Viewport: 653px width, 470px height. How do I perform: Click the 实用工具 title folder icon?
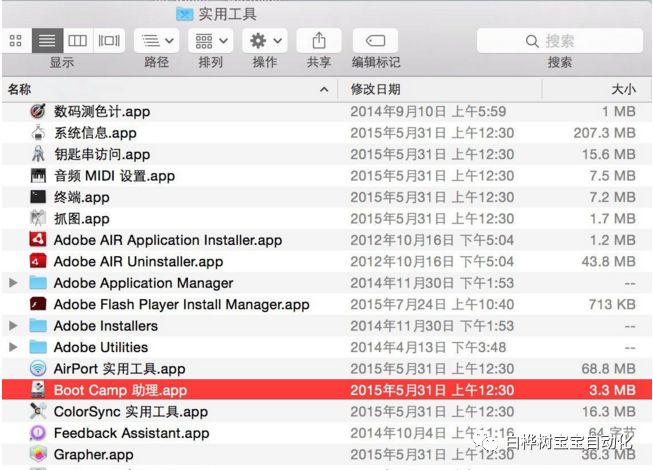click(184, 15)
